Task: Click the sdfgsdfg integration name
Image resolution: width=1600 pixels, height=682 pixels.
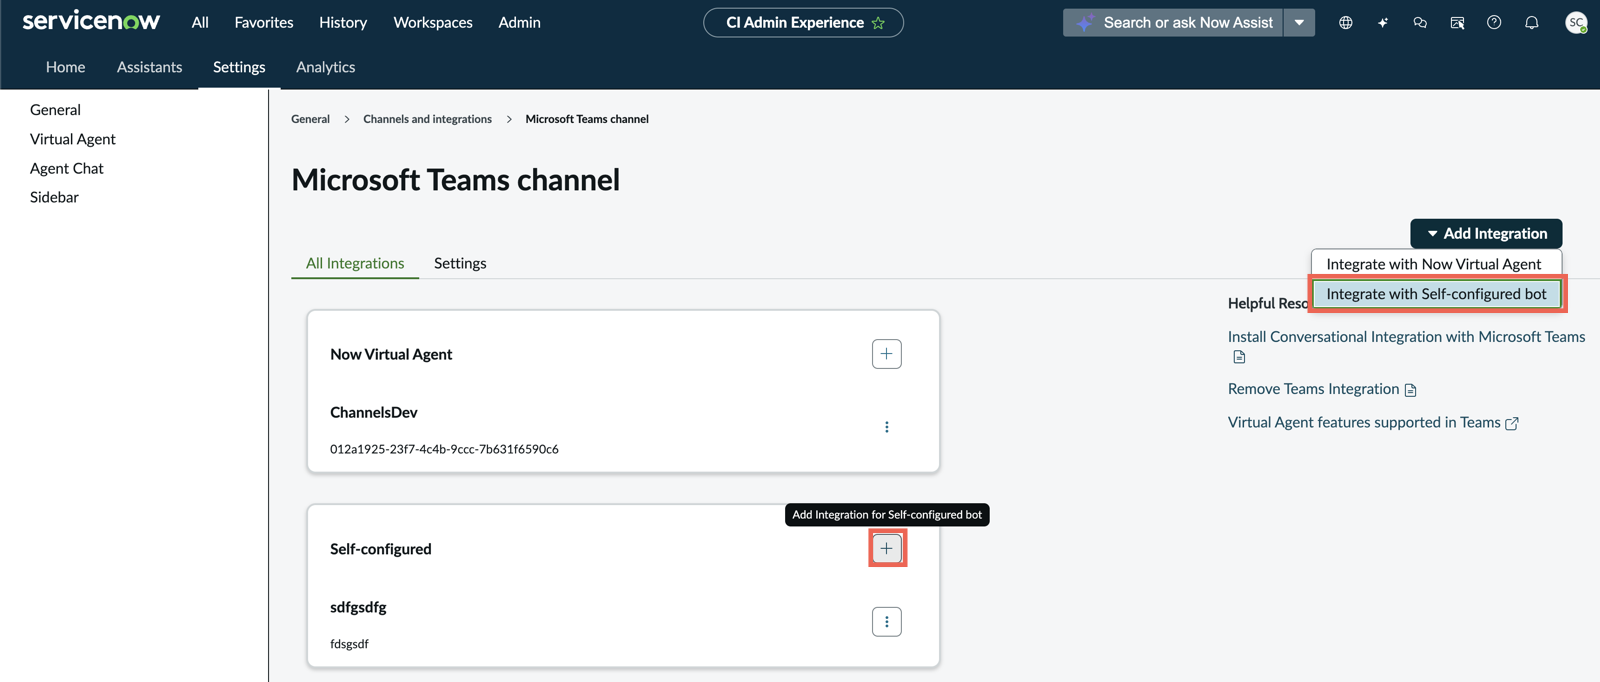Action: [358, 607]
